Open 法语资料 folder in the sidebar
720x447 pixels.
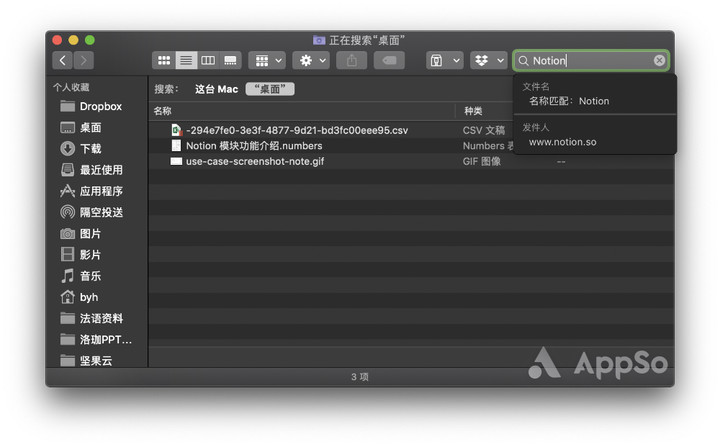tap(92, 318)
